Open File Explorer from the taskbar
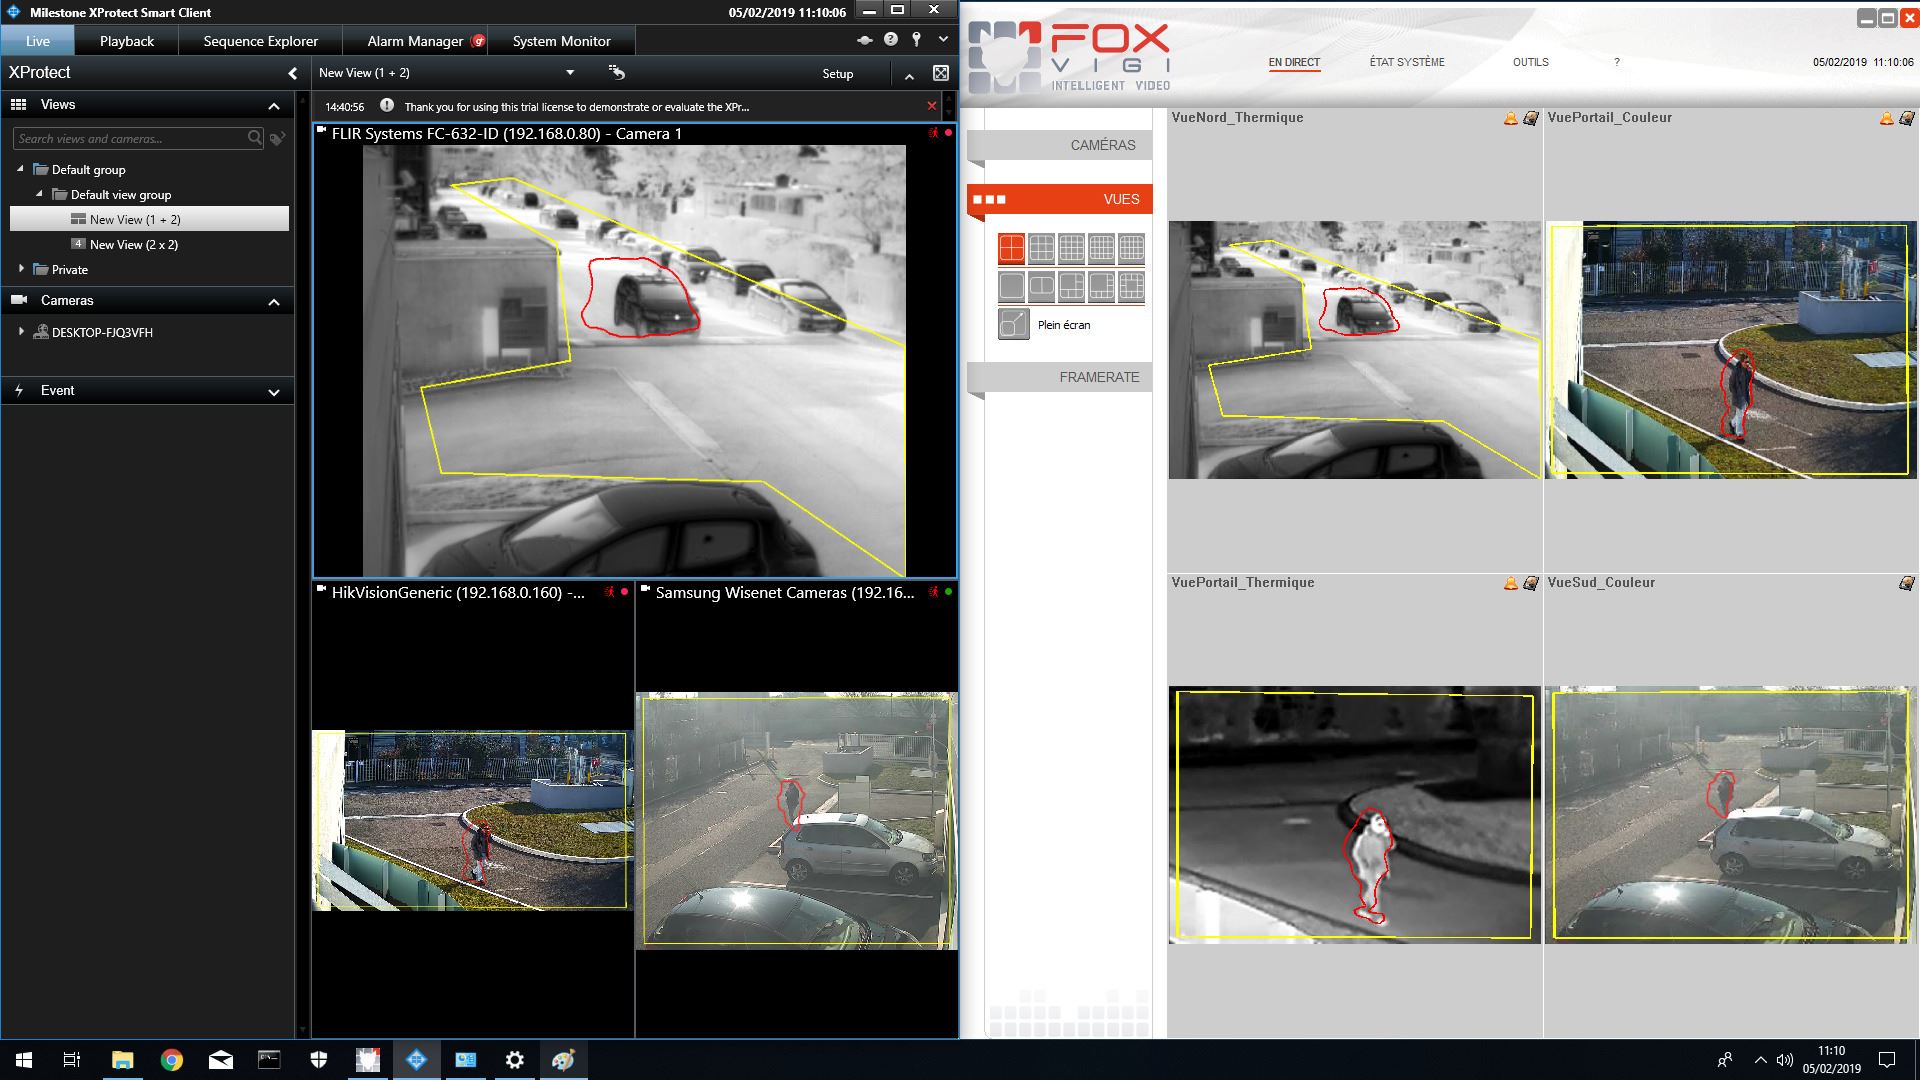The height and width of the screenshot is (1080, 1920). click(x=122, y=1060)
